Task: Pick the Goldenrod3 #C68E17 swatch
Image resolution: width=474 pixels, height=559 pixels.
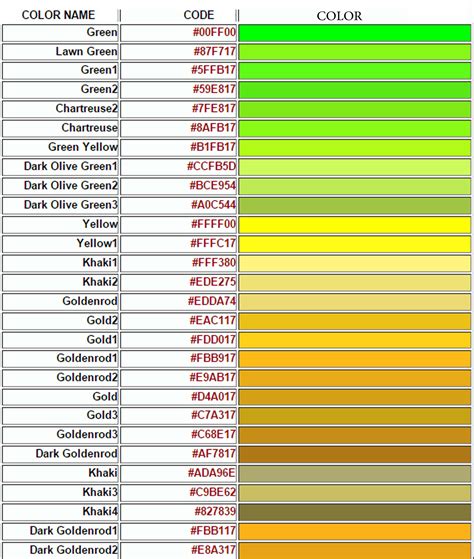Action: (x=355, y=435)
